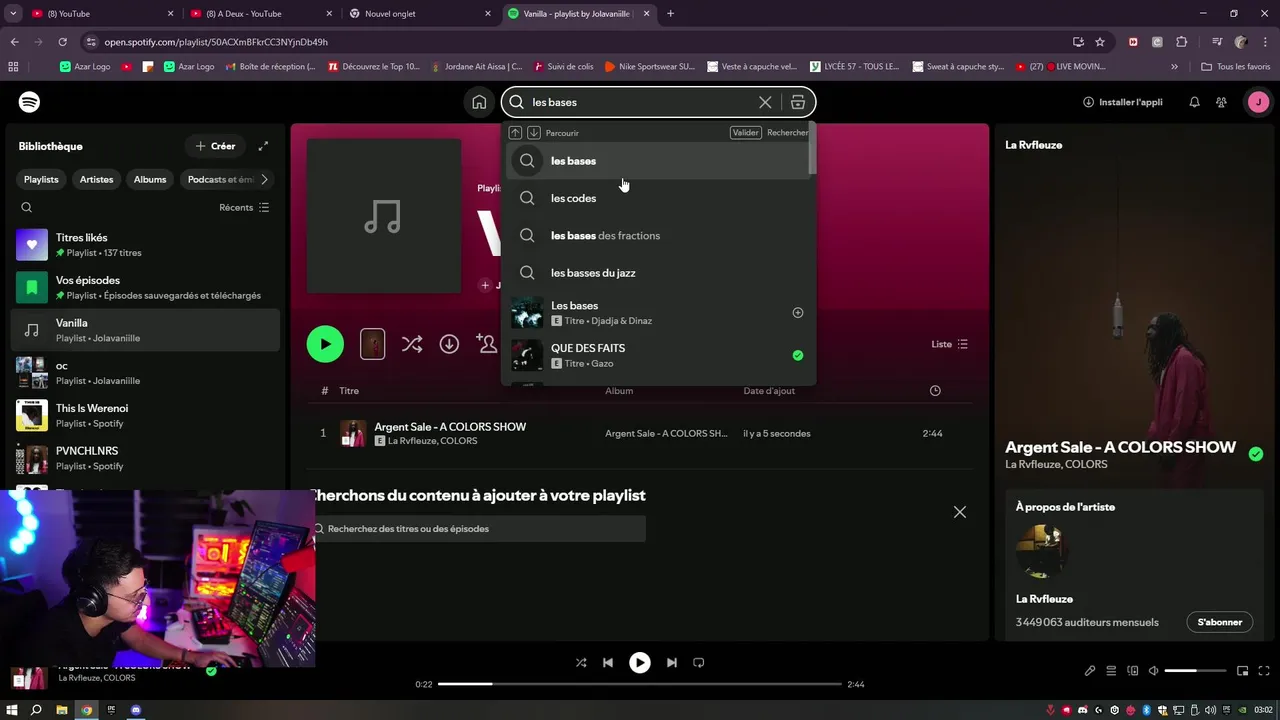Seek on the track progress bar
The width and height of the screenshot is (1280, 720).
tap(640, 684)
